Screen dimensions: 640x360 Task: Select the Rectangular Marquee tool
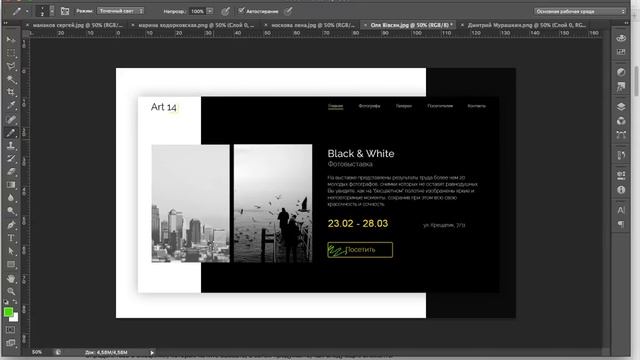coord(11,53)
